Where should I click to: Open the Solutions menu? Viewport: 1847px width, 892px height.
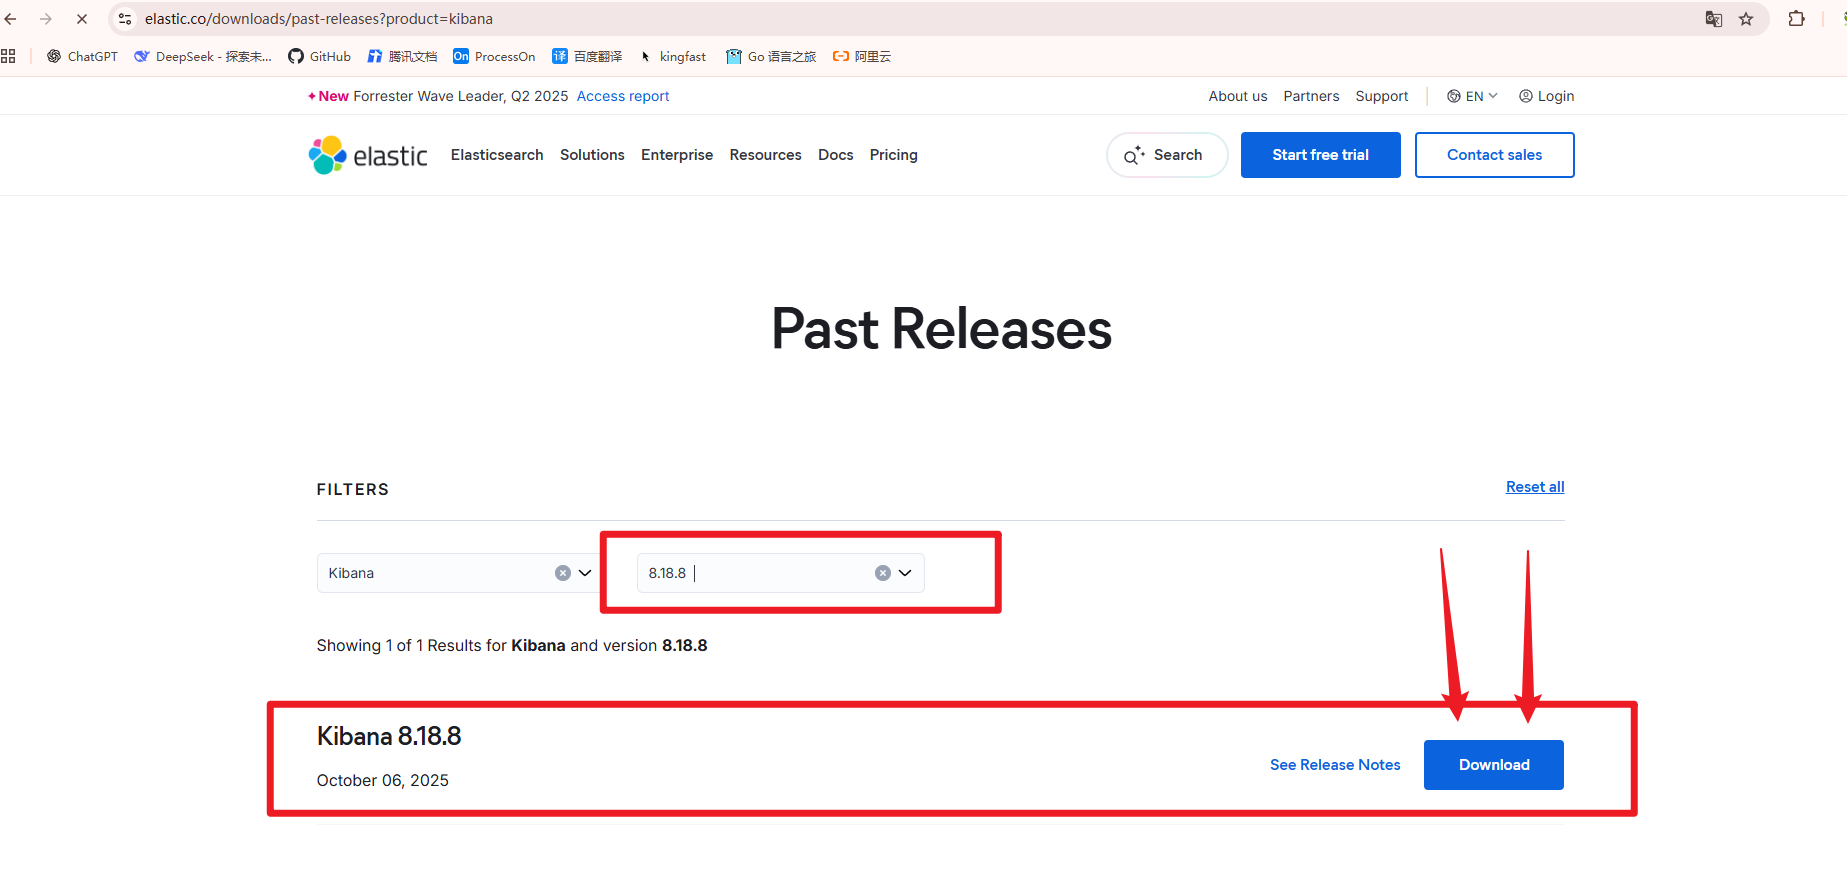[592, 155]
